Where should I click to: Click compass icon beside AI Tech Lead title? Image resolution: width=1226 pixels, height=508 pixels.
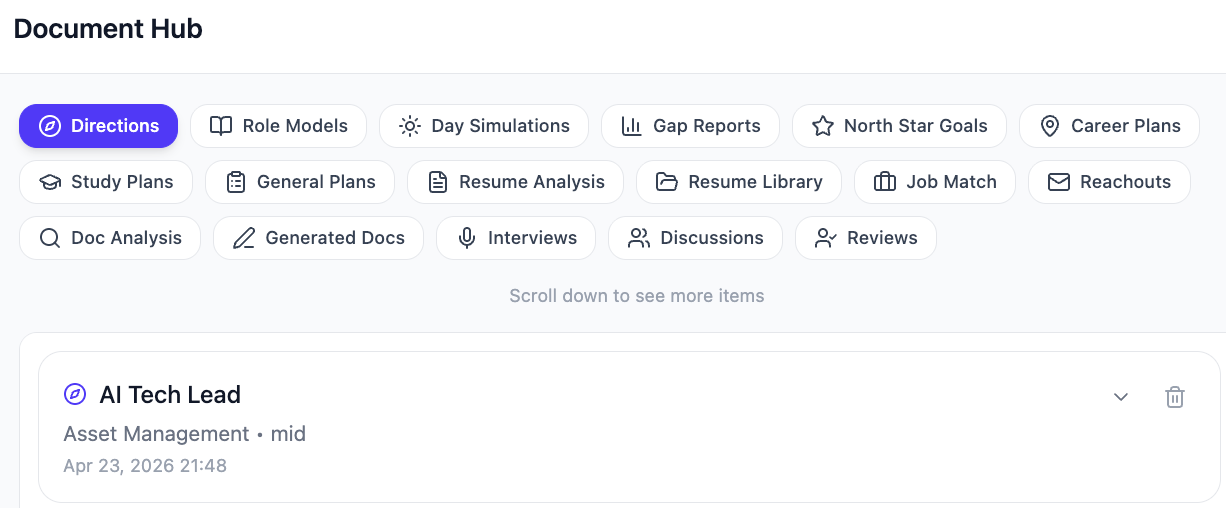(x=75, y=394)
